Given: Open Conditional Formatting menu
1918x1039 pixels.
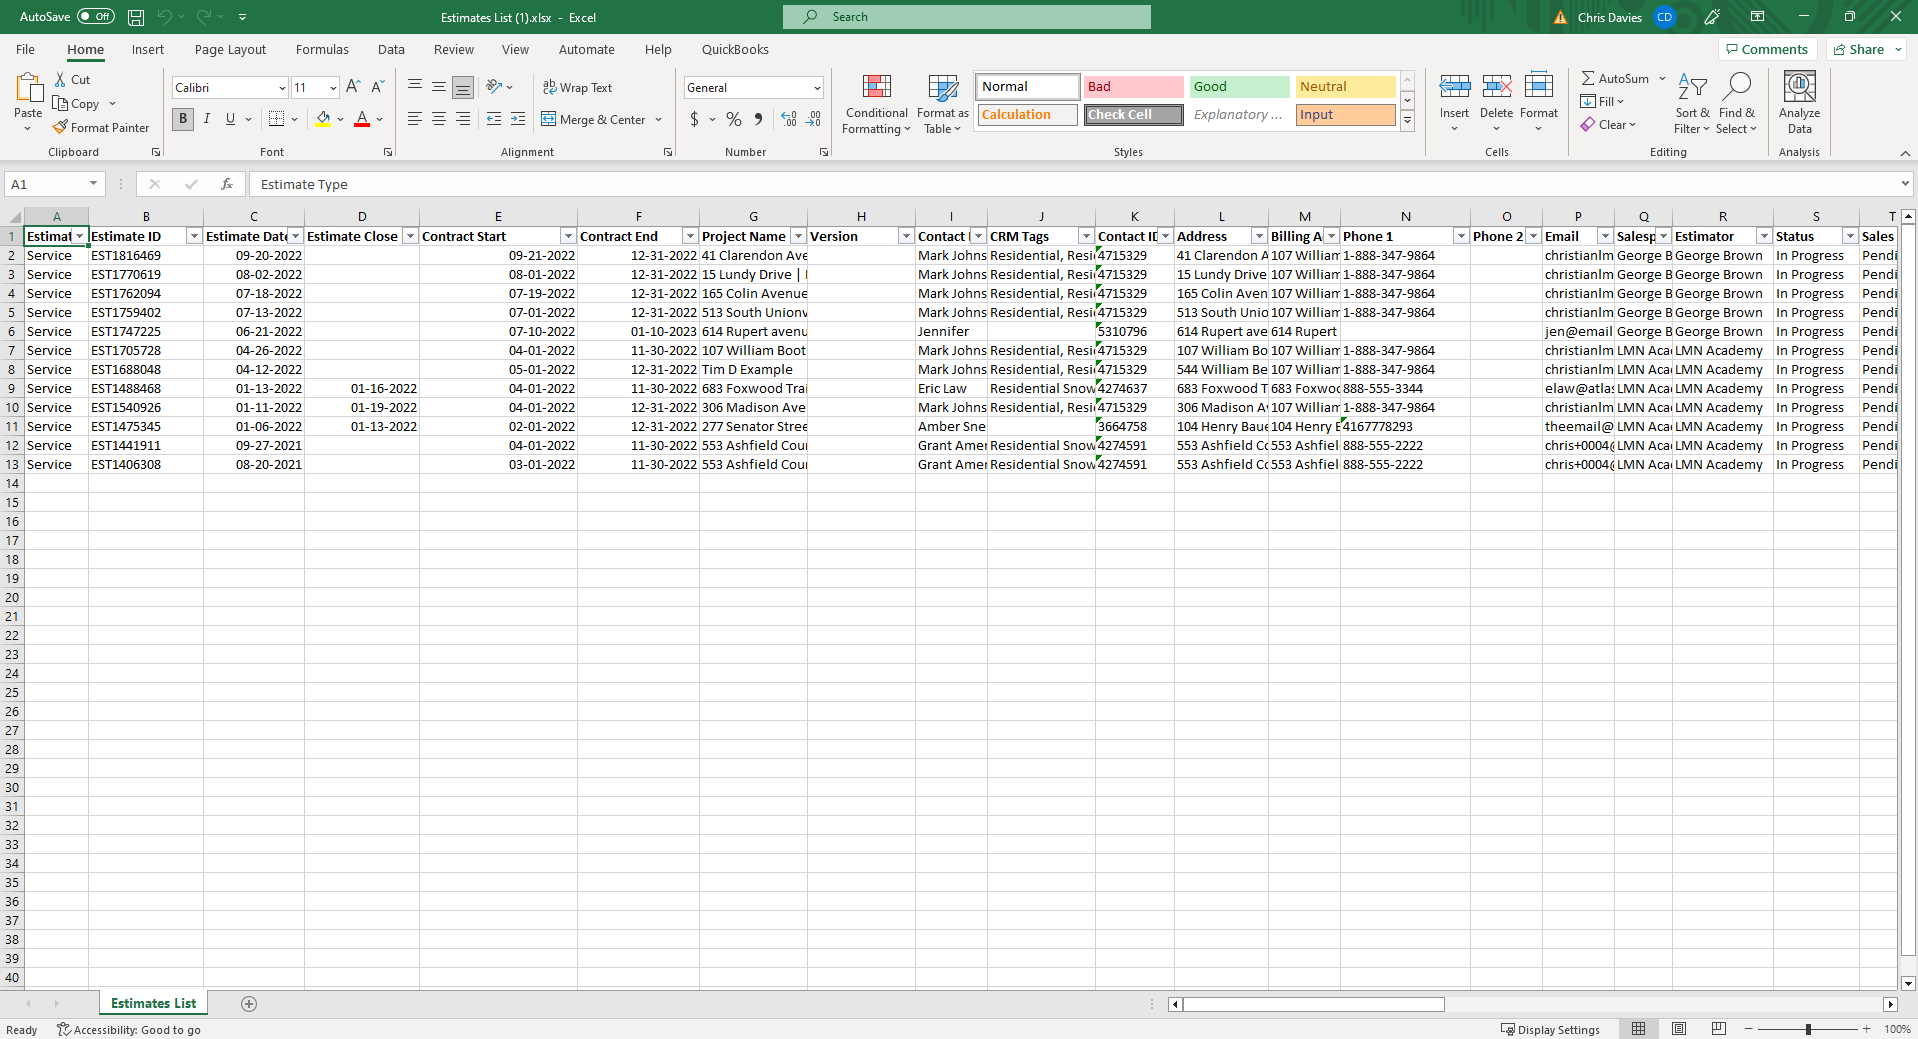Looking at the screenshot, I should pos(876,104).
